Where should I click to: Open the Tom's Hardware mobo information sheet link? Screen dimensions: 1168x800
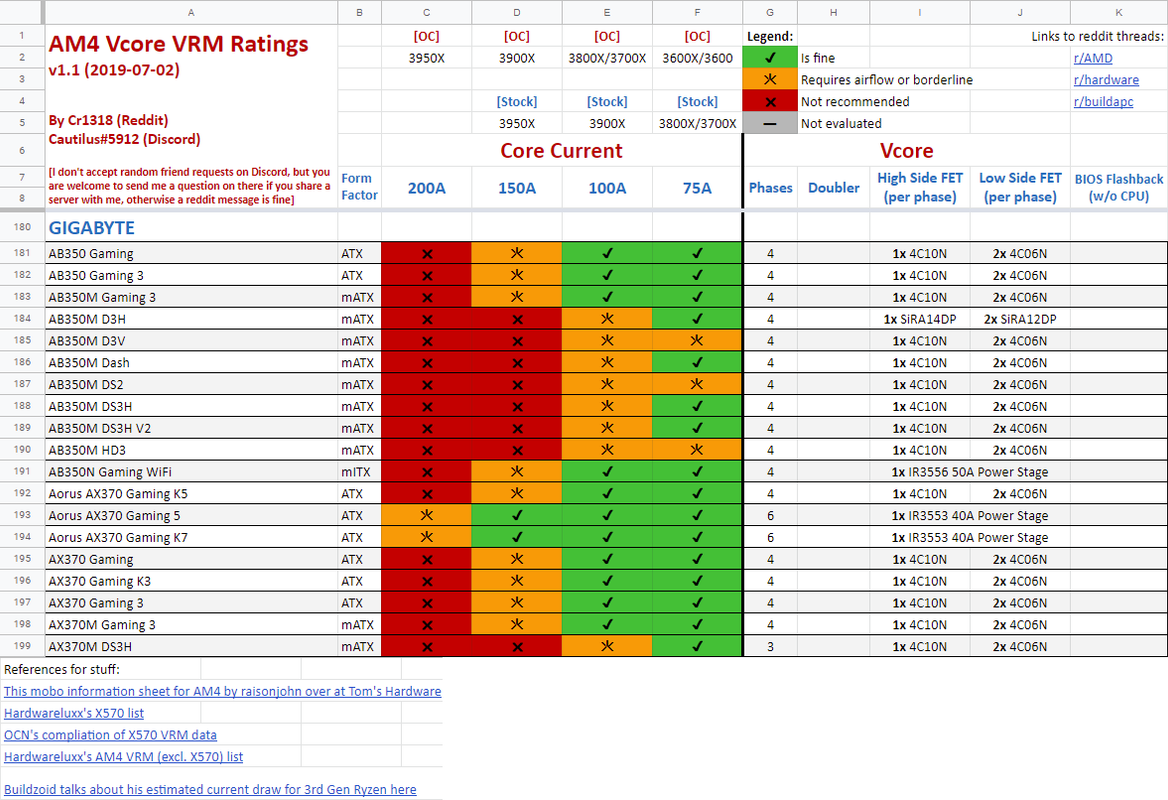(x=222, y=691)
